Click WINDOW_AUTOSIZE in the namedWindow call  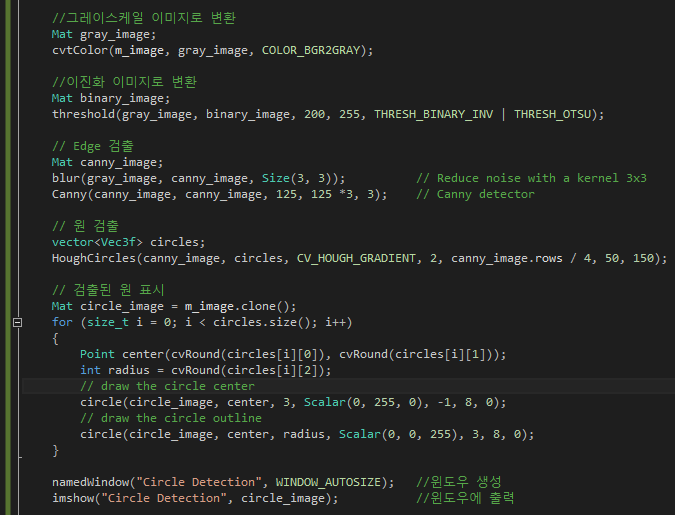point(328,482)
